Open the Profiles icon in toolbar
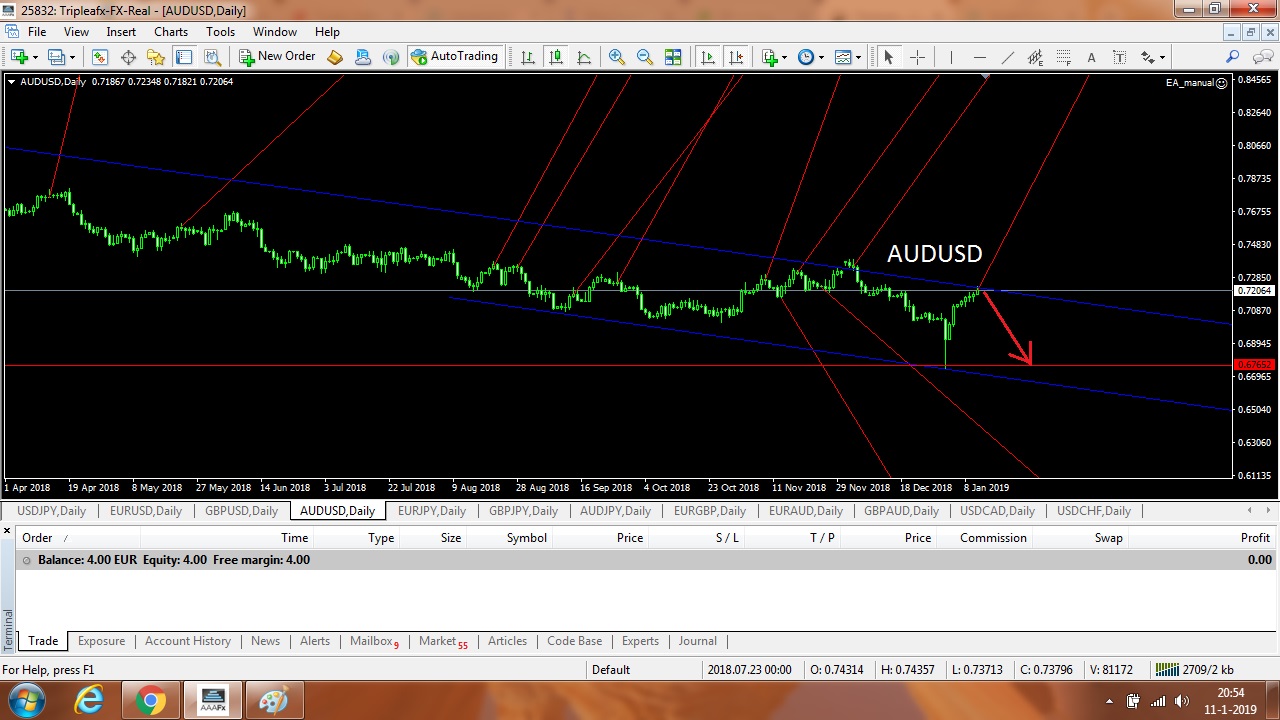The height and width of the screenshot is (720, 1280). point(57,57)
